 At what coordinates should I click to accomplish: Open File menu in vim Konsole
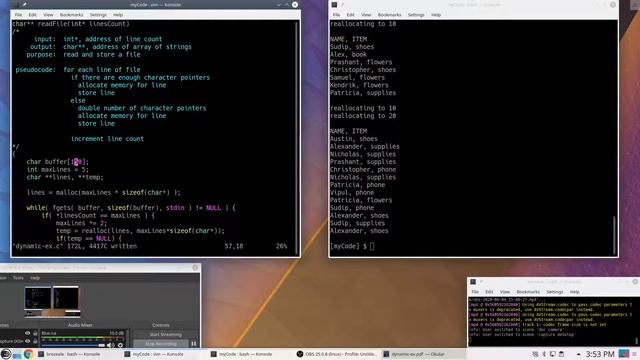18,15
